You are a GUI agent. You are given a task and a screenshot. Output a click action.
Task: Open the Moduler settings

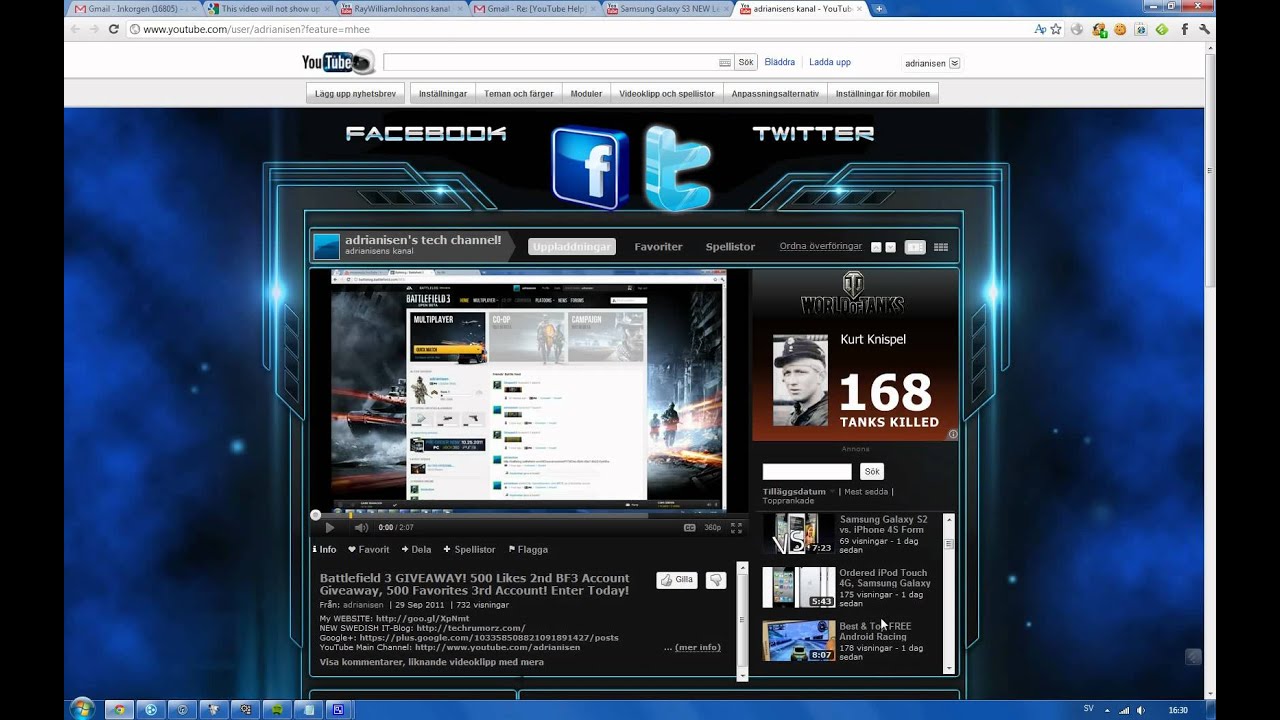tap(586, 93)
